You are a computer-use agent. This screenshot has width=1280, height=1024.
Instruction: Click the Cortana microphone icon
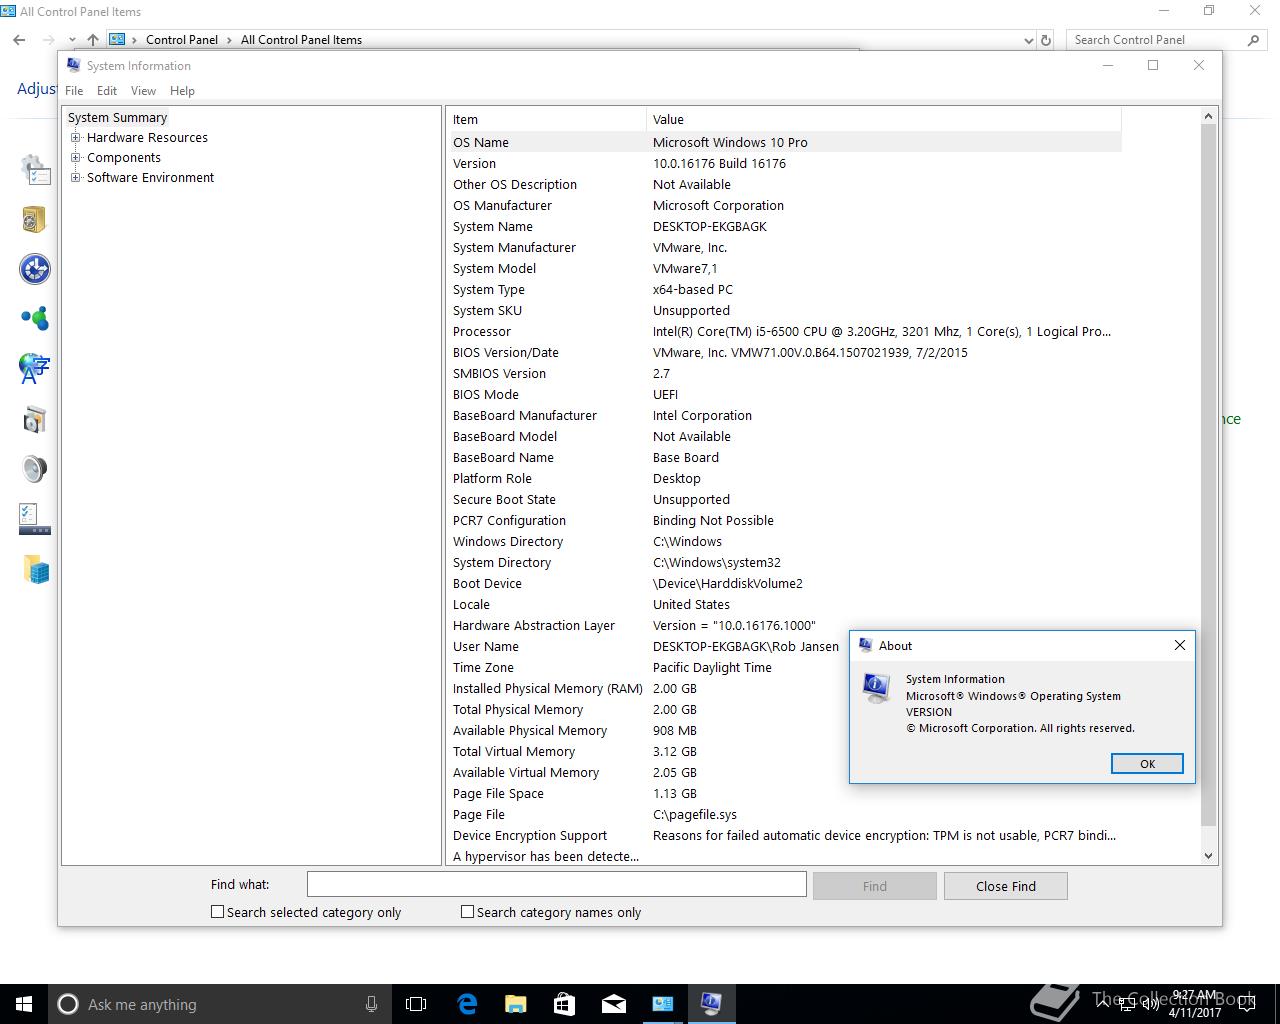click(371, 1004)
